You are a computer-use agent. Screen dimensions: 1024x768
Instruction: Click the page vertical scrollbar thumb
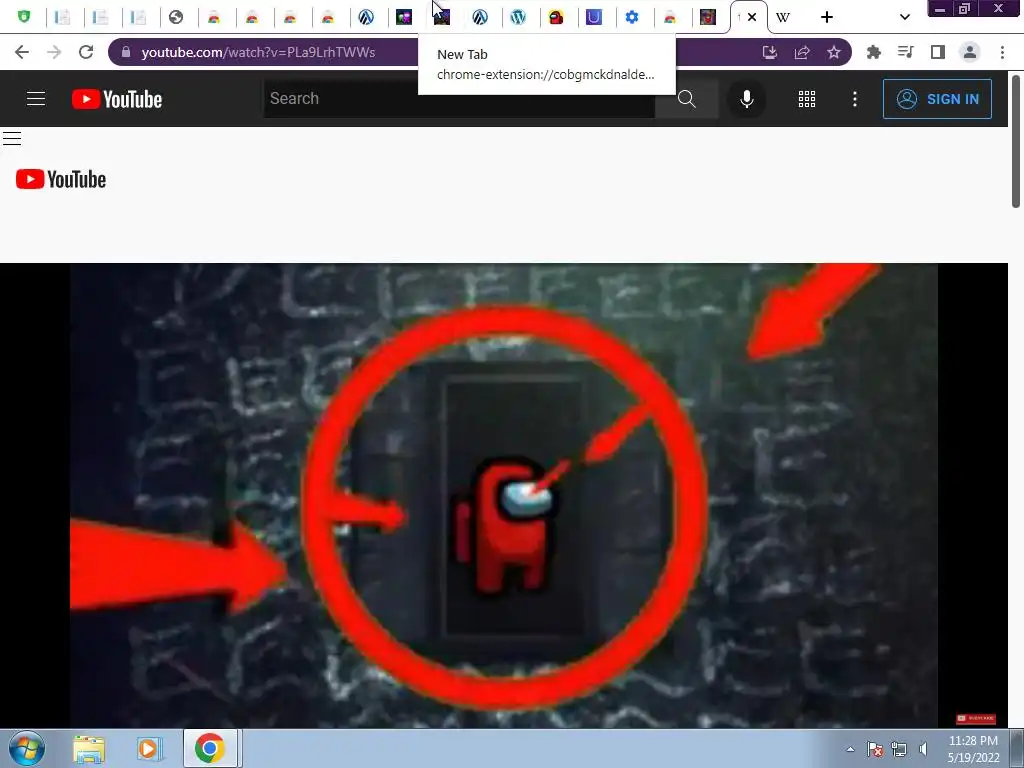click(1016, 142)
